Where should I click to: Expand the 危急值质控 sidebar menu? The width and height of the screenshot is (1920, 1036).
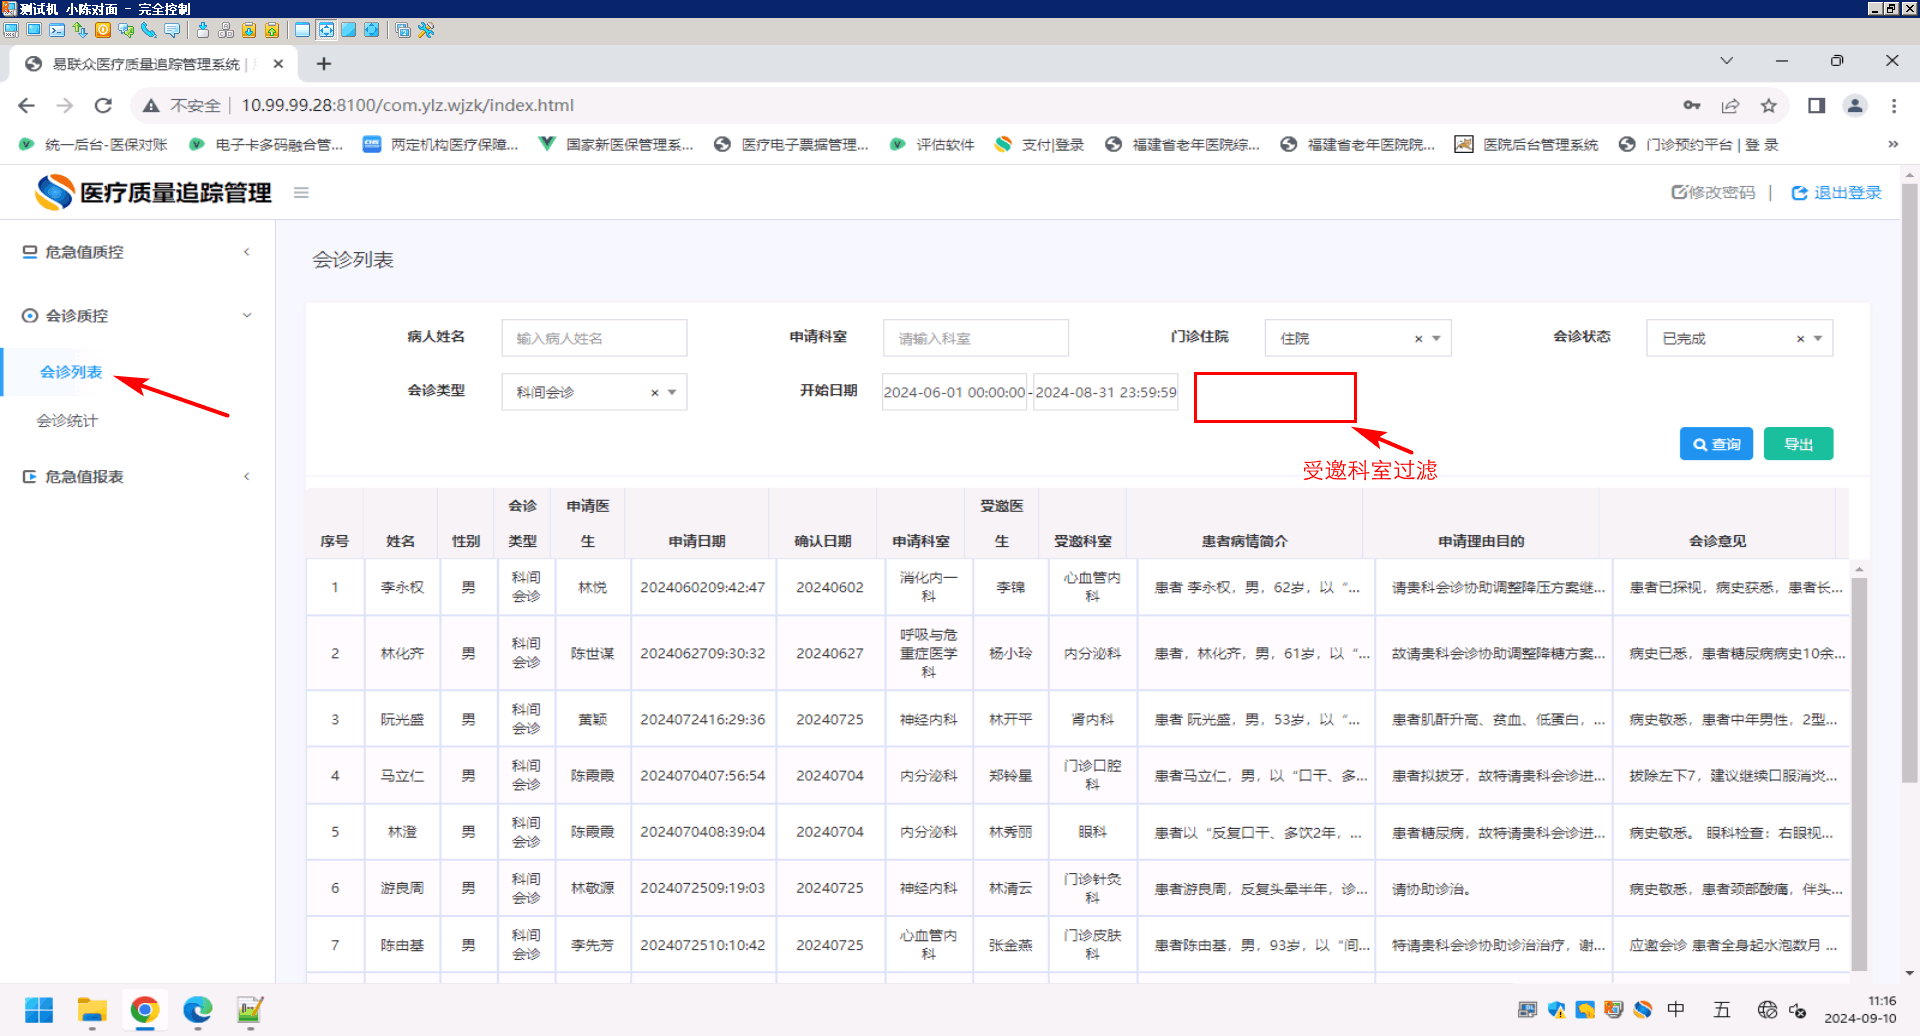tap(138, 252)
